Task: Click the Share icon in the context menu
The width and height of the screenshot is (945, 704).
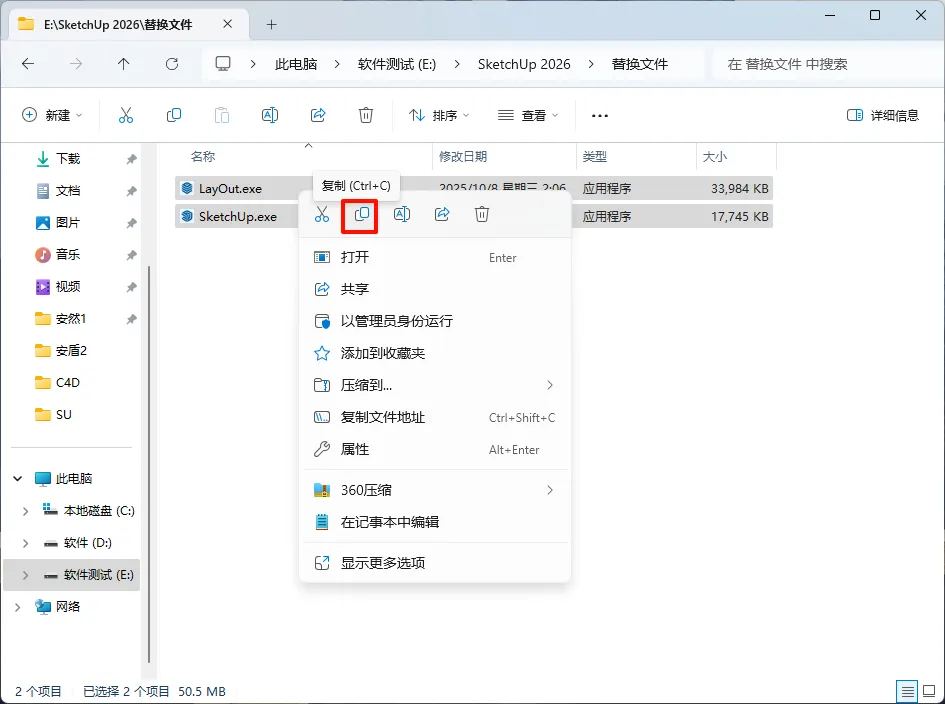Action: point(442,214)
